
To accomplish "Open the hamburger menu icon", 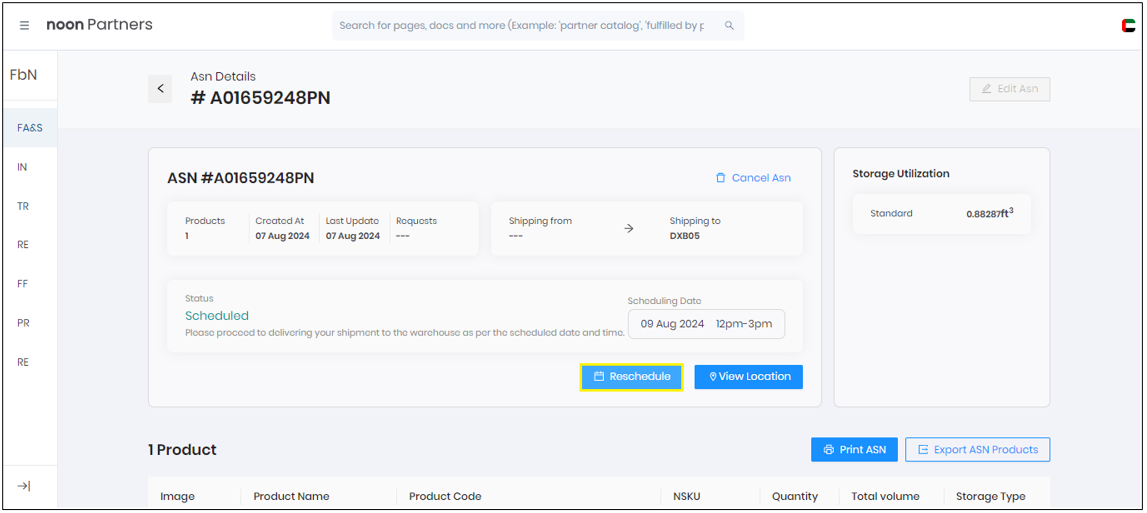I will (x=24, y=25).
